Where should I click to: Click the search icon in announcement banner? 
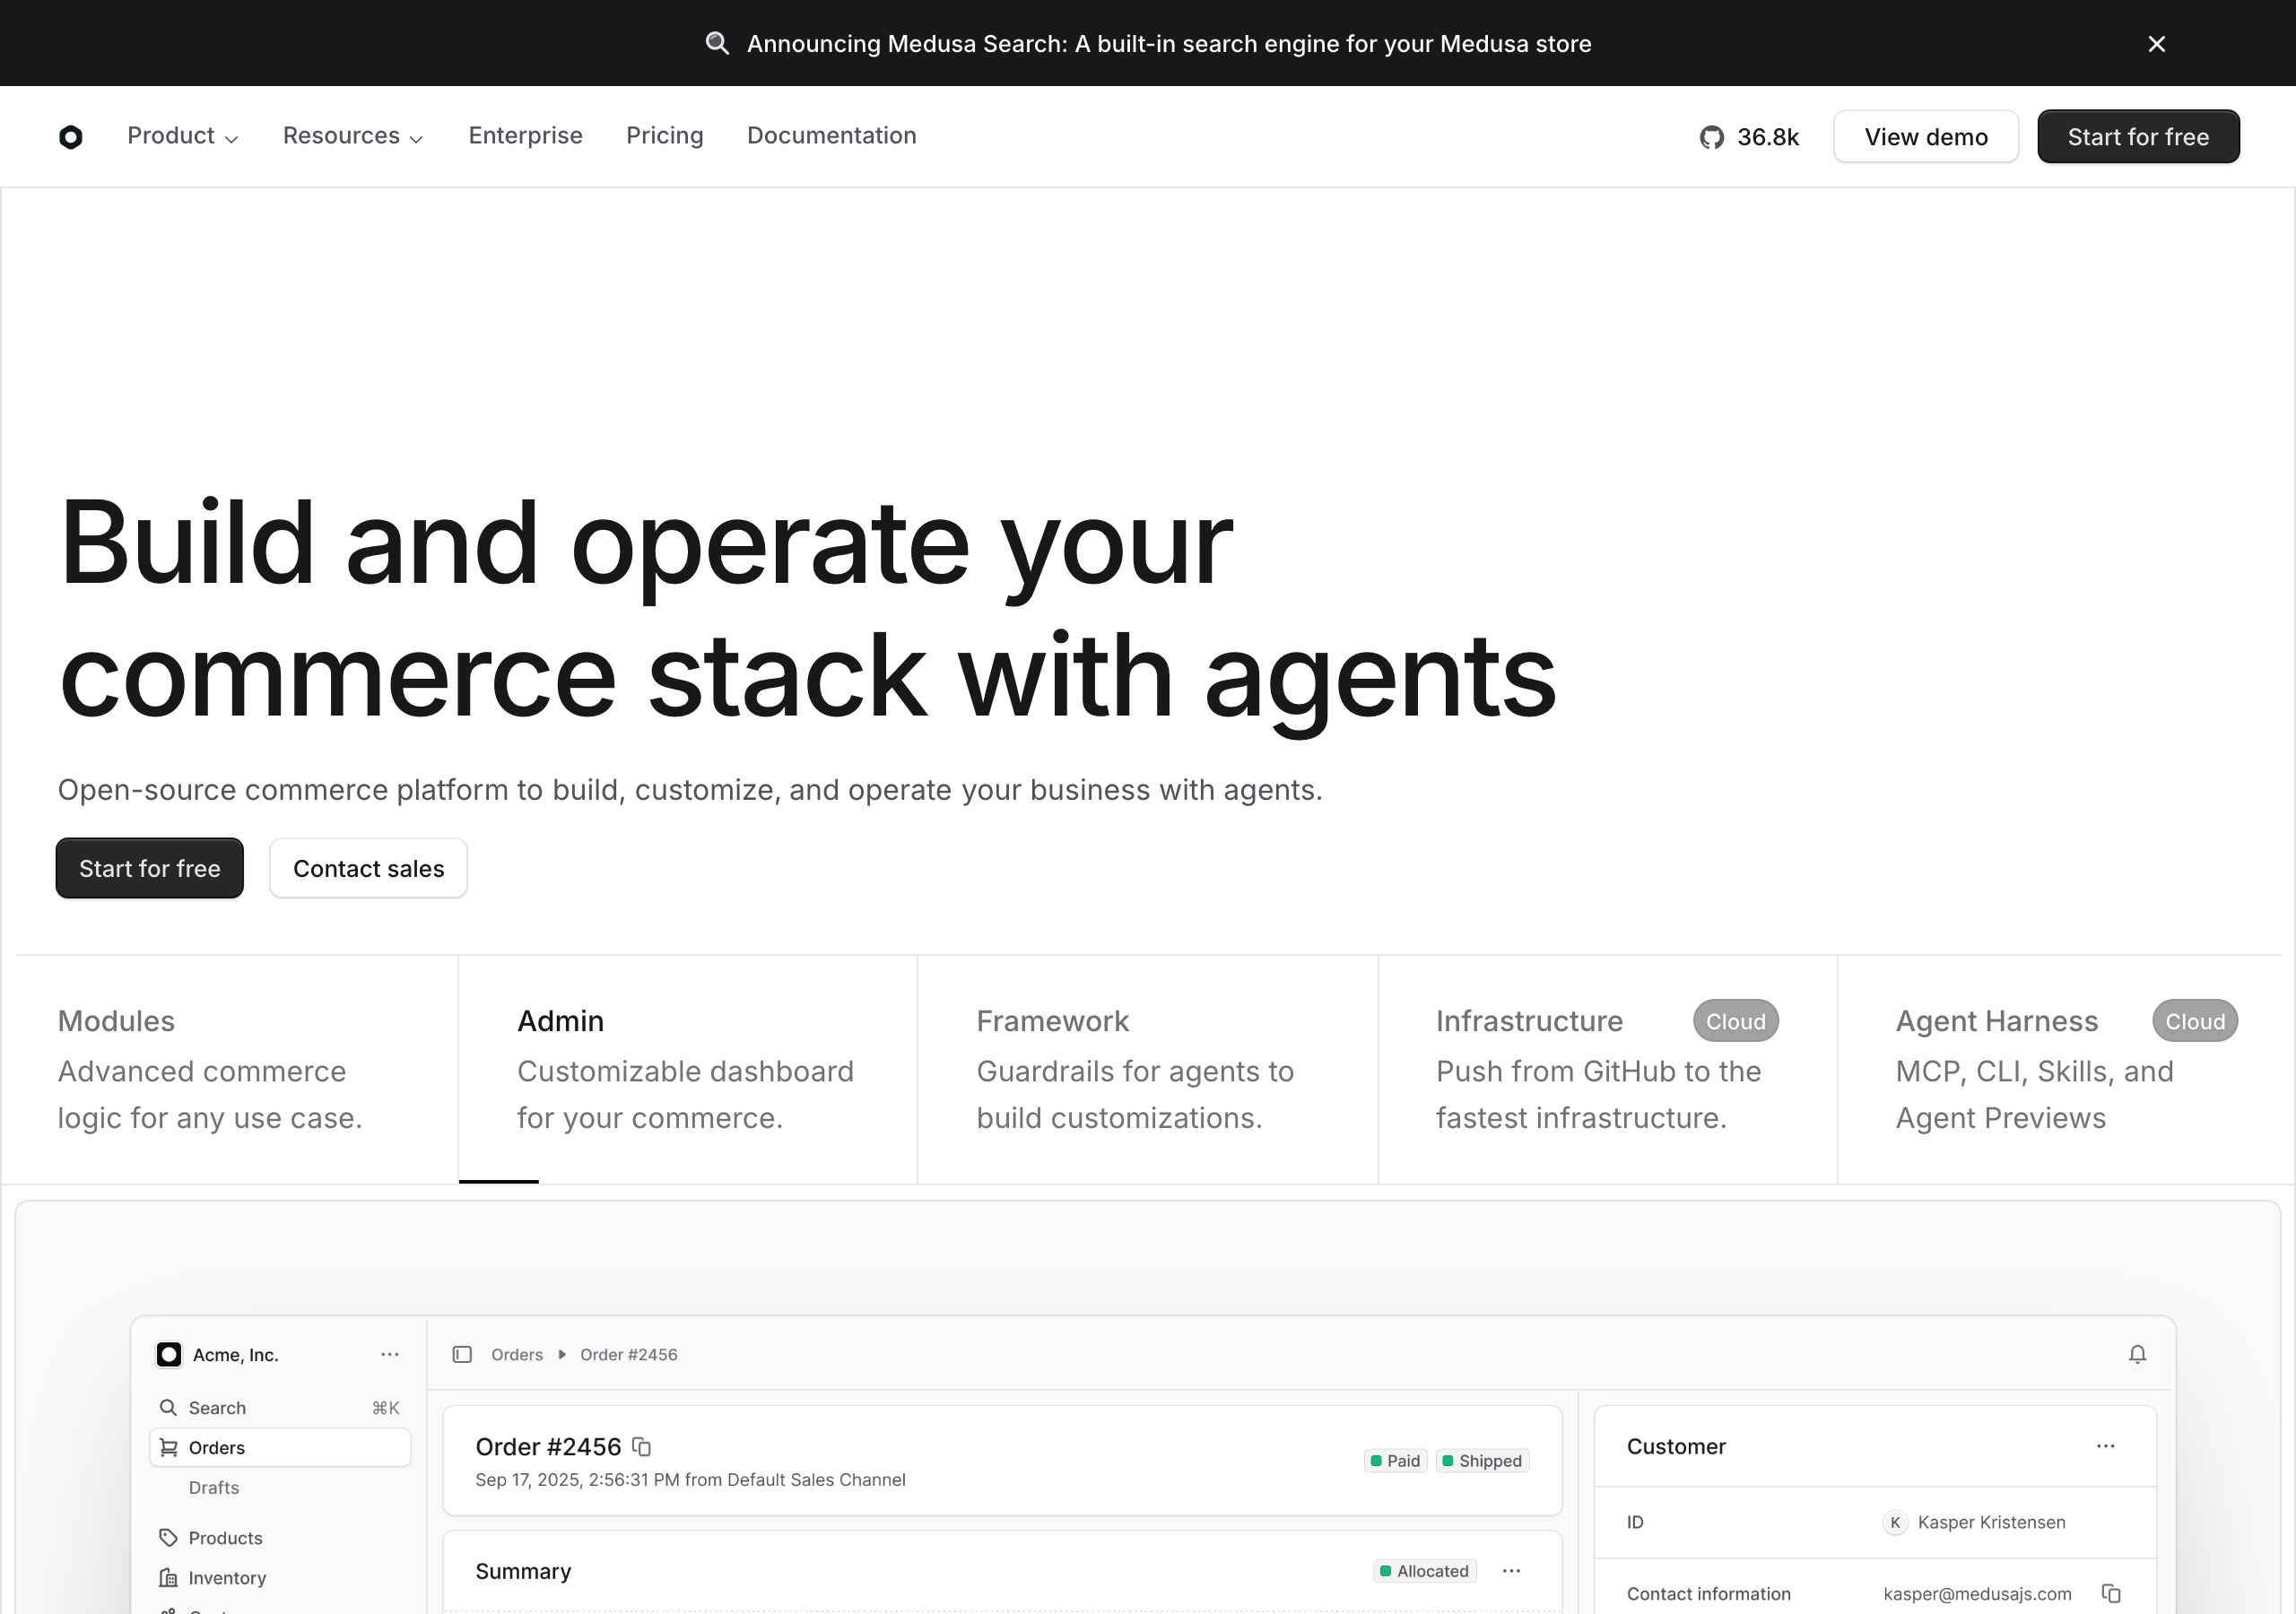click(717, 43)
